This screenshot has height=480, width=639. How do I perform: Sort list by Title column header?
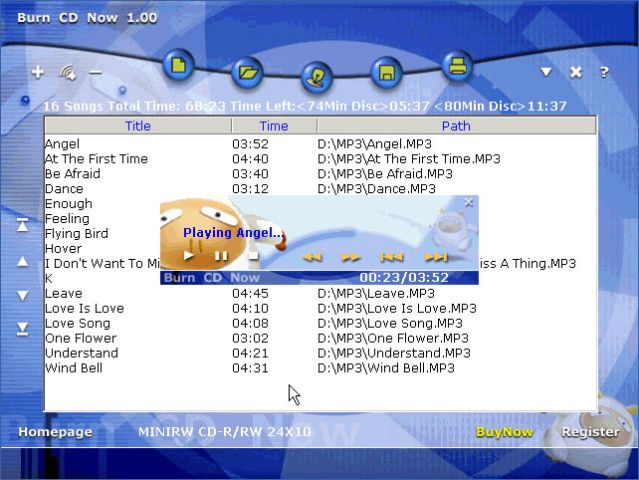pyautogui.click(x=138, y=126)
